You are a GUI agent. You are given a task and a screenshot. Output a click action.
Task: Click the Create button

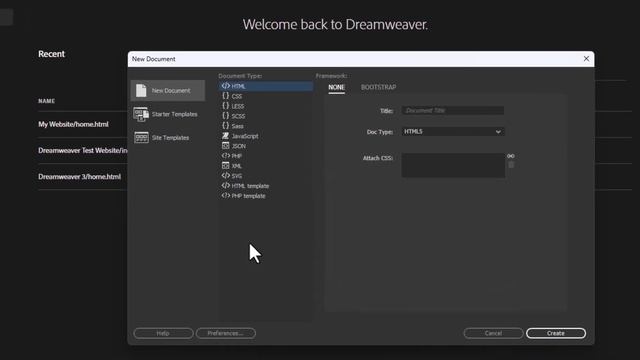(556, 333)
